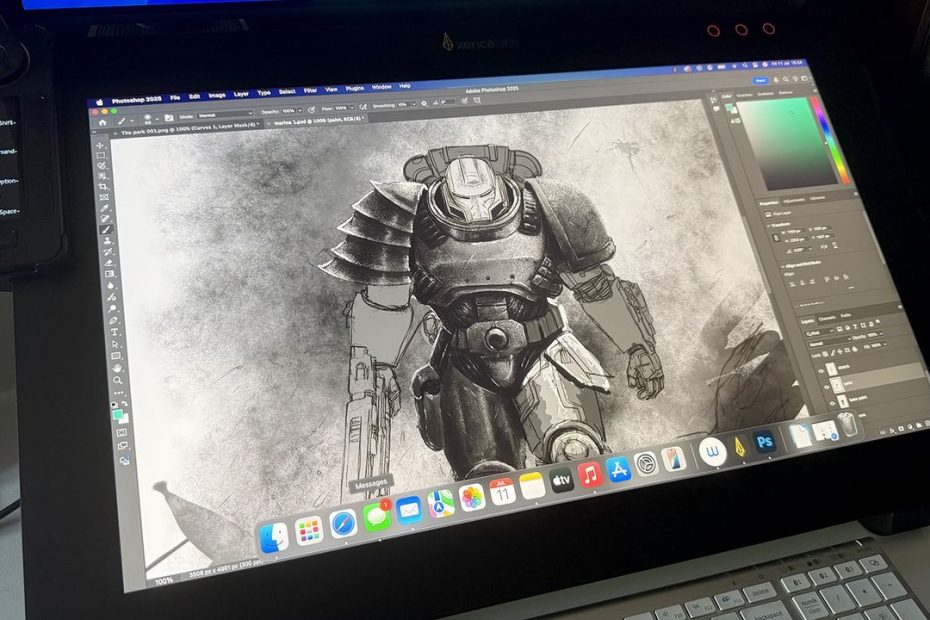Image resolution: width=930 pixels, height=620 pixels.
Task: Select the Hand tool
Action: (x=117, y=368)
